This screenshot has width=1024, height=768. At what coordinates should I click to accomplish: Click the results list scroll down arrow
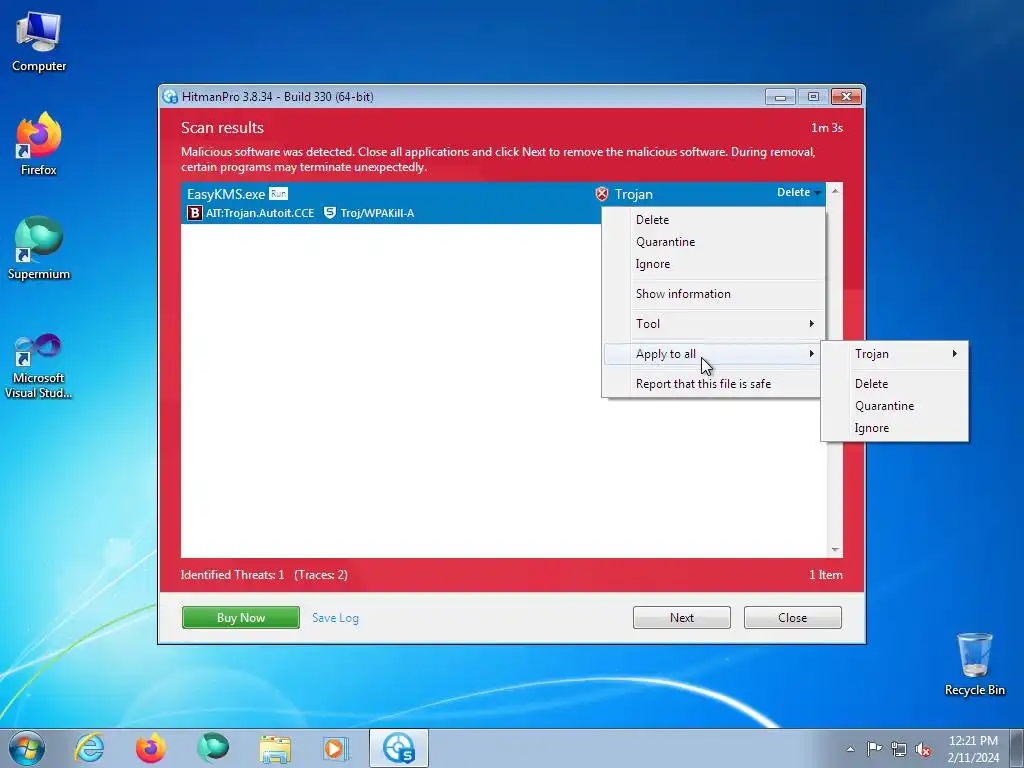pyautogui.click(x=835, y=550)
